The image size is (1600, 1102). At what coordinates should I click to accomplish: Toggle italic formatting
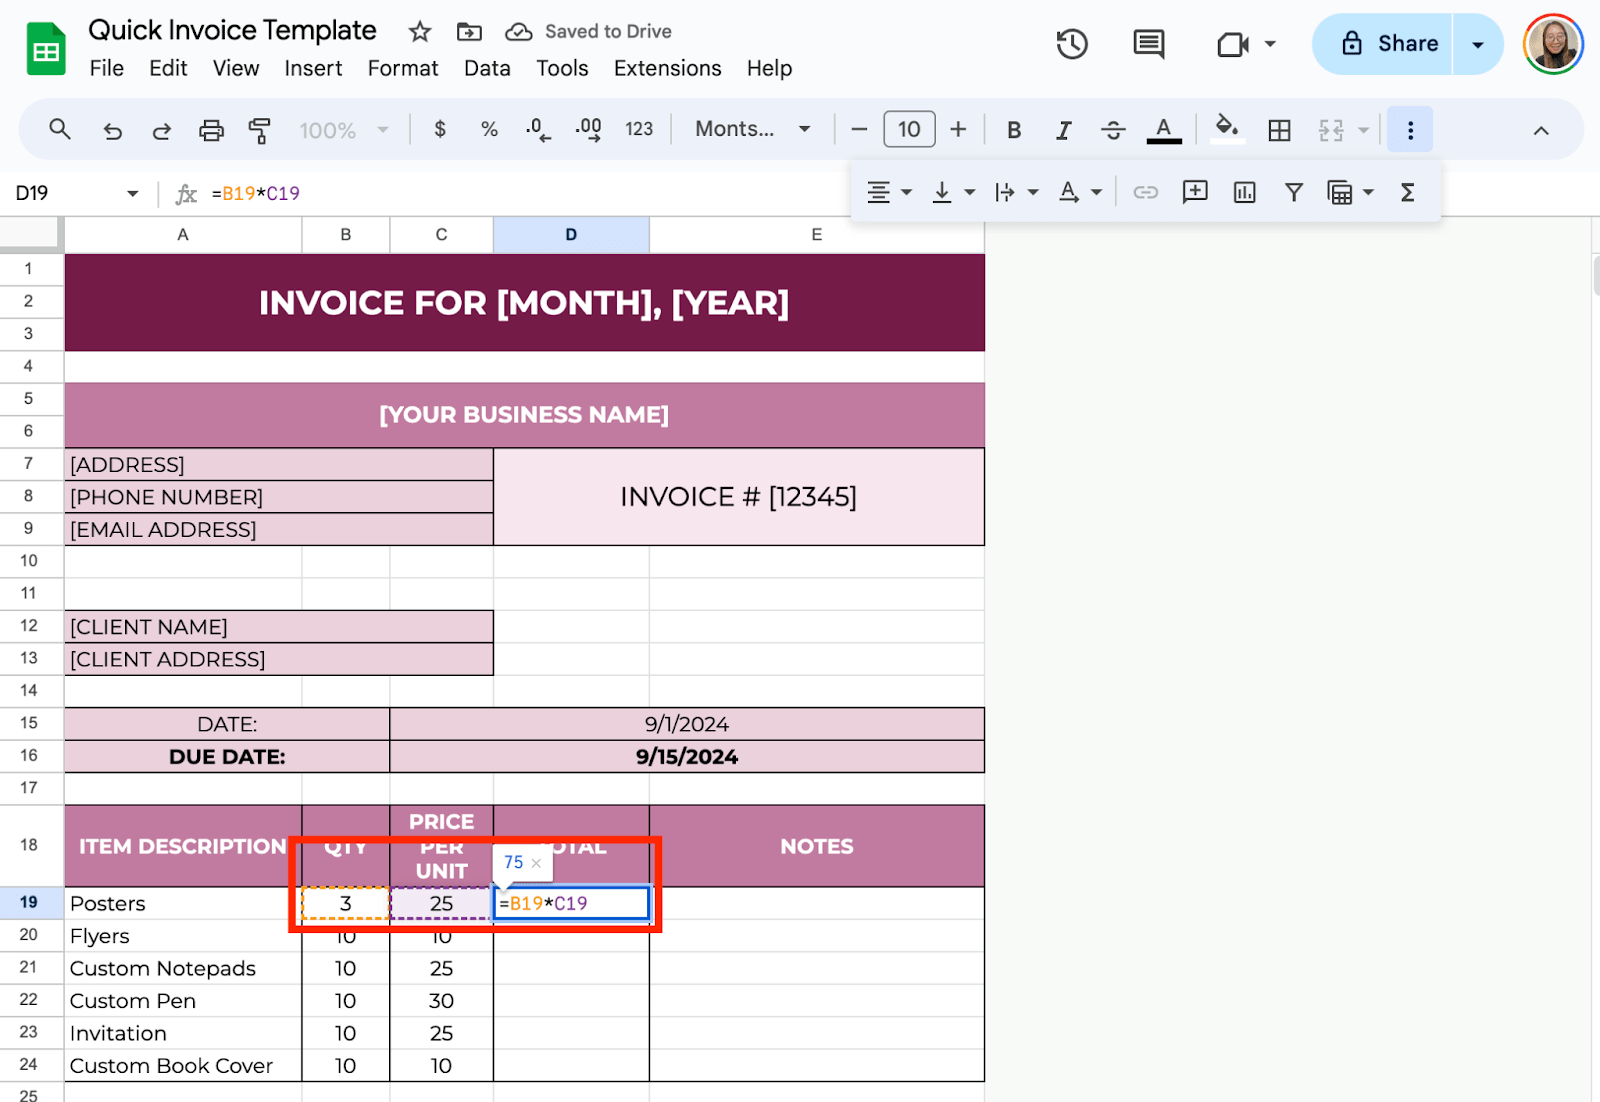pyautogui.click(x=1063, y=130)
